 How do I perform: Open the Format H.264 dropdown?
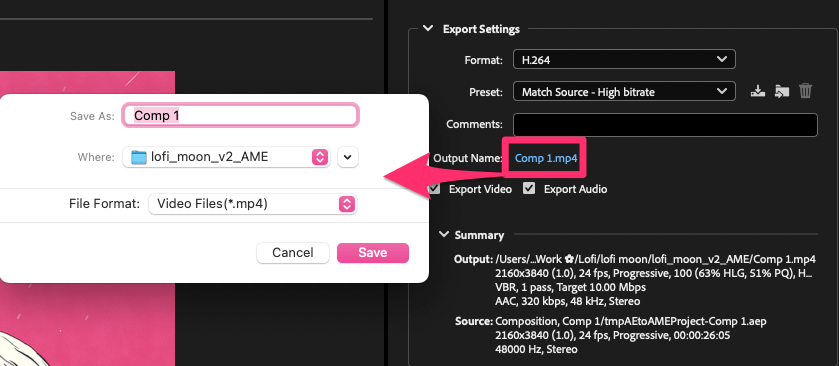(x=624, y=59)
